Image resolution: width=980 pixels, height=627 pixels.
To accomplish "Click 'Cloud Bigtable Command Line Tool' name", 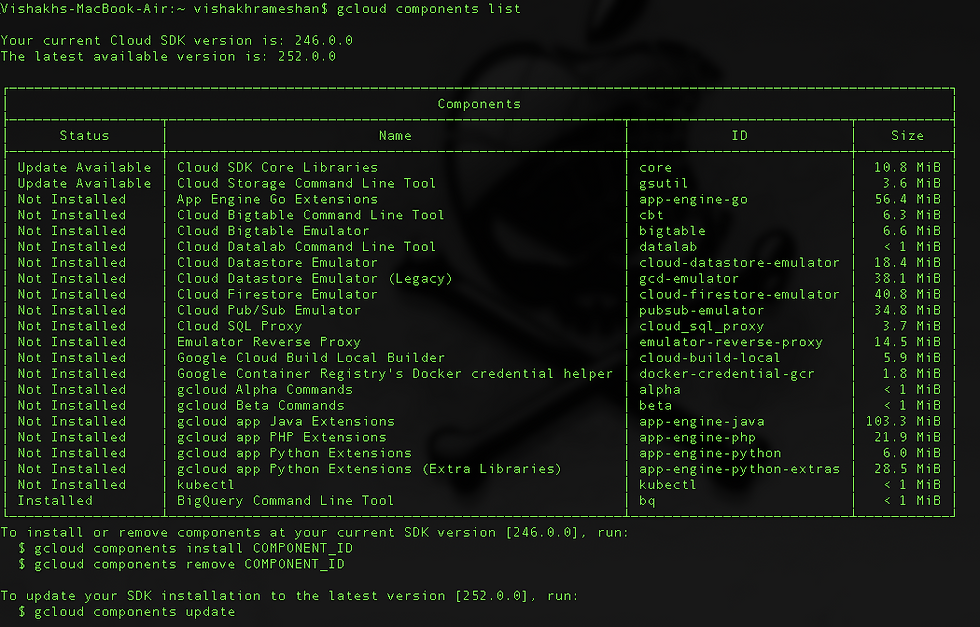I will pyautogui.click(x=311, y=215).
